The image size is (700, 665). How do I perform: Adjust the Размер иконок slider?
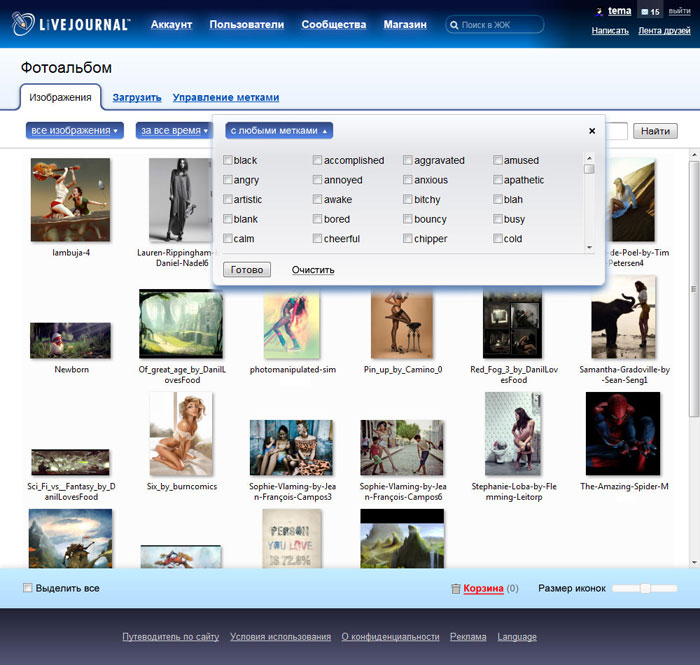click(646, 588)
